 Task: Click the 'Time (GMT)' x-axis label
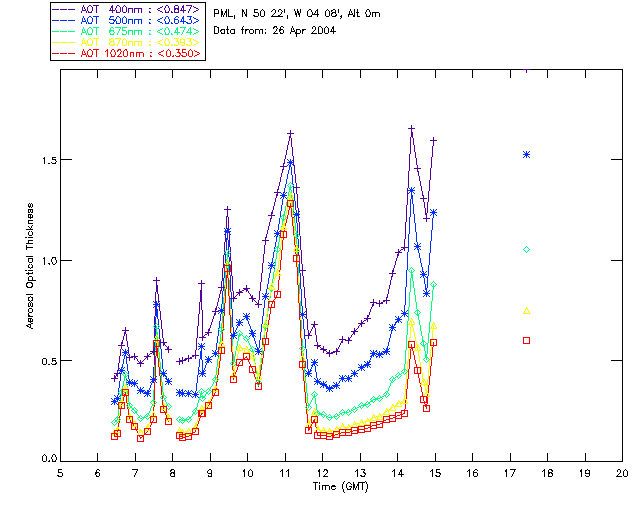[340, 487]
